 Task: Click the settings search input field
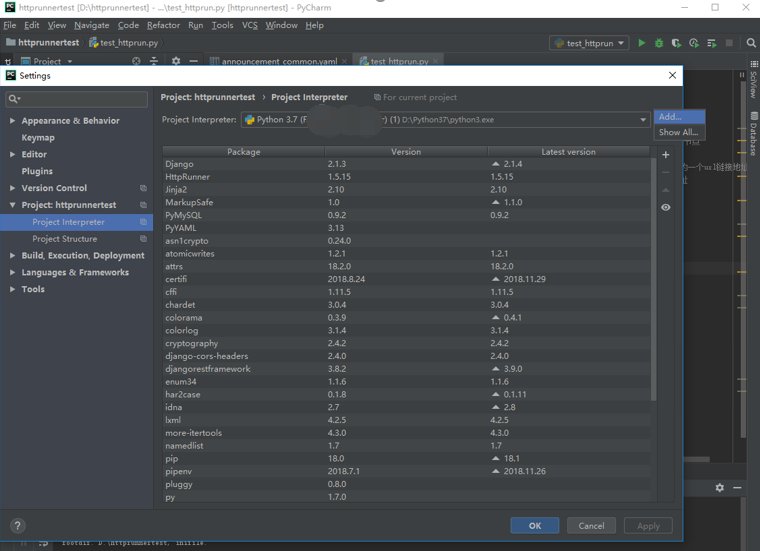tap(77, 99)
